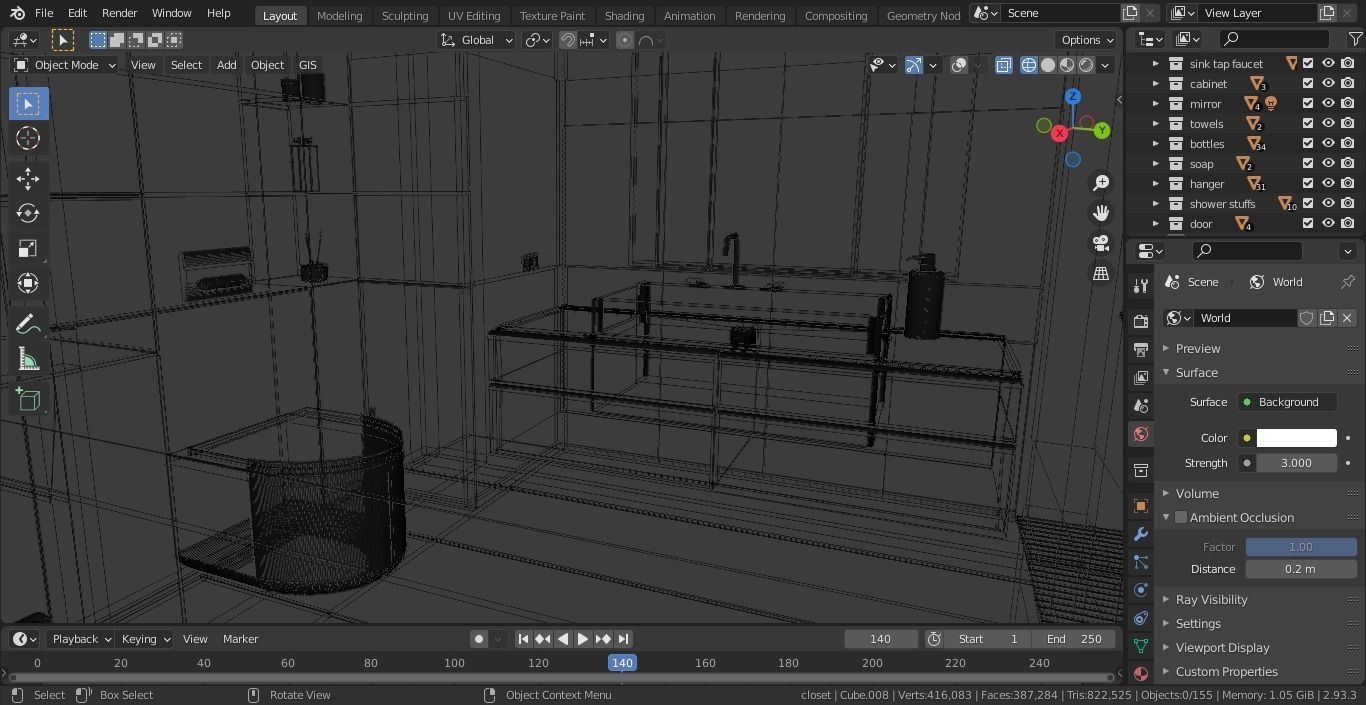Toggle proportional editing
This screenshot has width=1366, height=705.
(x=625, y=40)
